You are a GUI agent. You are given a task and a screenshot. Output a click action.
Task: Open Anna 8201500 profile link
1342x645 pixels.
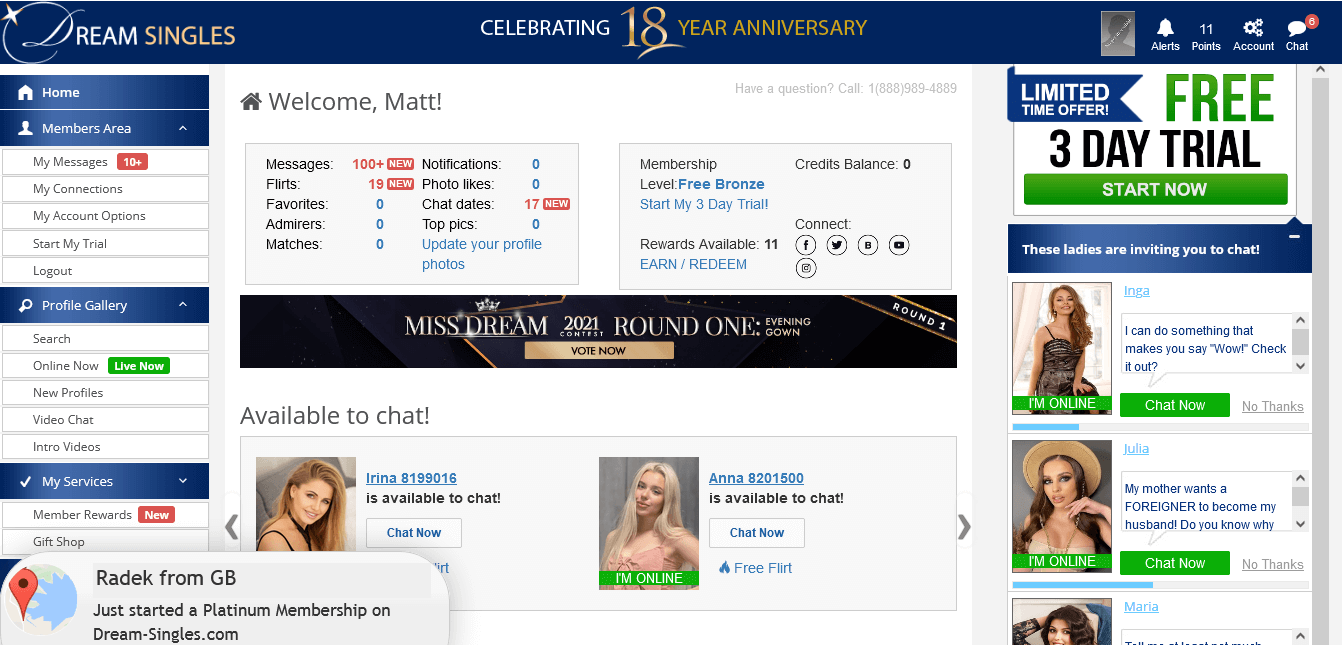point(756,478)
